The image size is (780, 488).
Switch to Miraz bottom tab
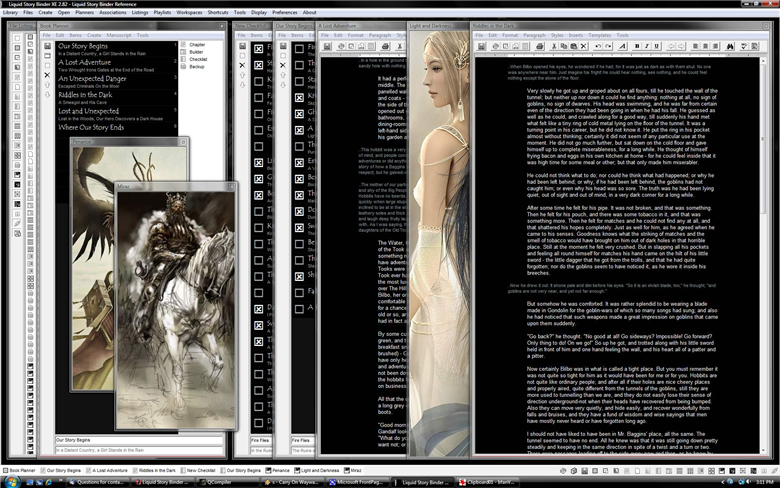(353, 470)
